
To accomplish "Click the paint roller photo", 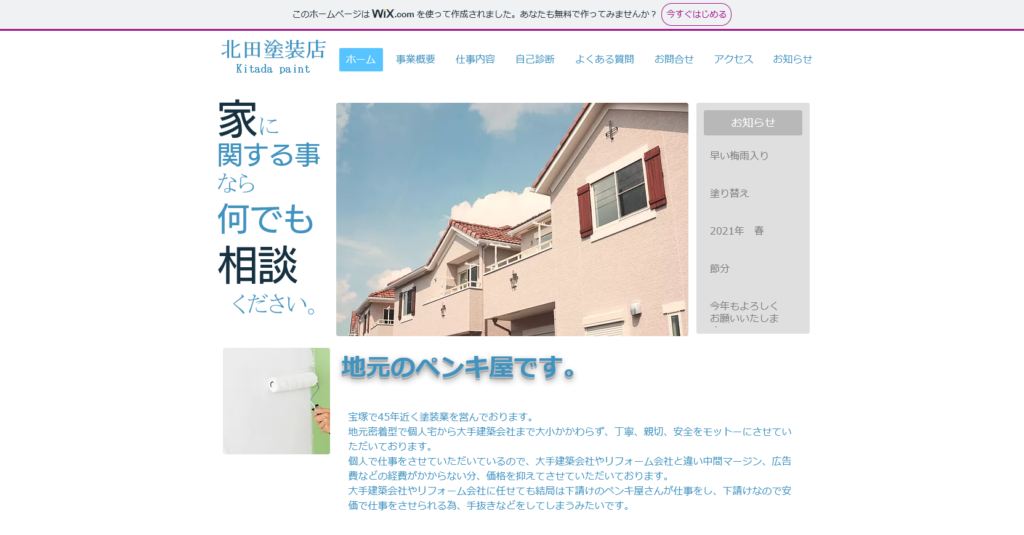I will pos(276,401).
